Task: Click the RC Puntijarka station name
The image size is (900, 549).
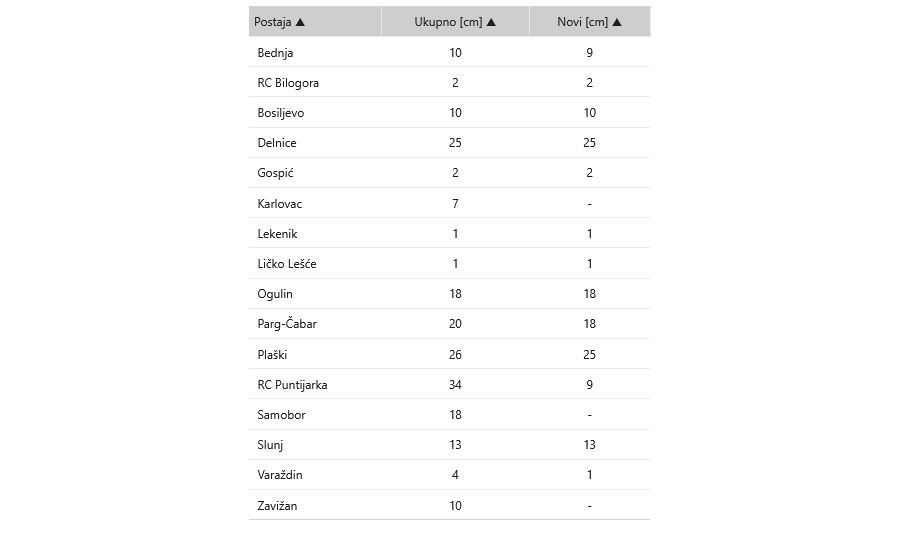Action: [x=292, y=385]
